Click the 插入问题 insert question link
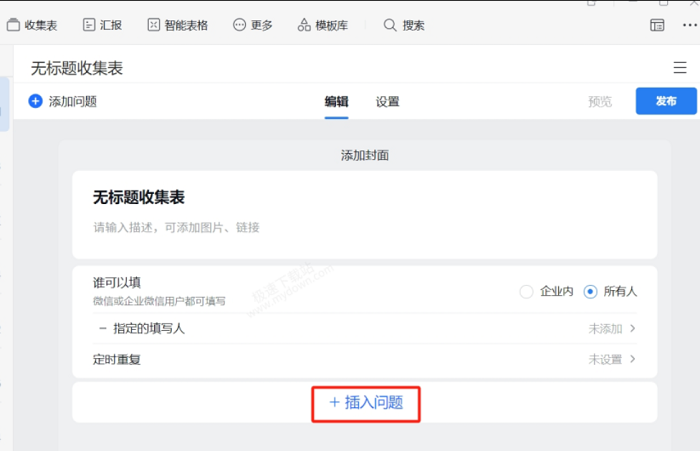Viewport: 700px width, 451px height. pyautogui.click(x=366, y=402)
